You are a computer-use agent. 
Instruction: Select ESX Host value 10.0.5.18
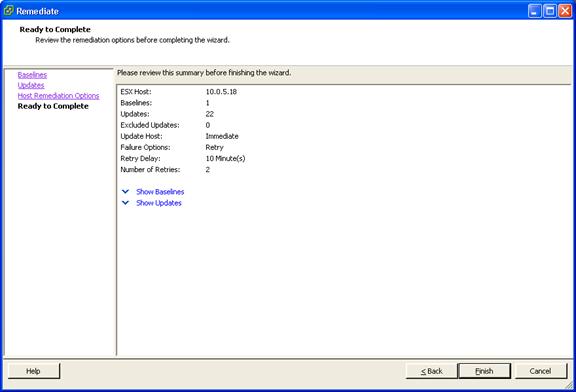[x=221, y=92]
